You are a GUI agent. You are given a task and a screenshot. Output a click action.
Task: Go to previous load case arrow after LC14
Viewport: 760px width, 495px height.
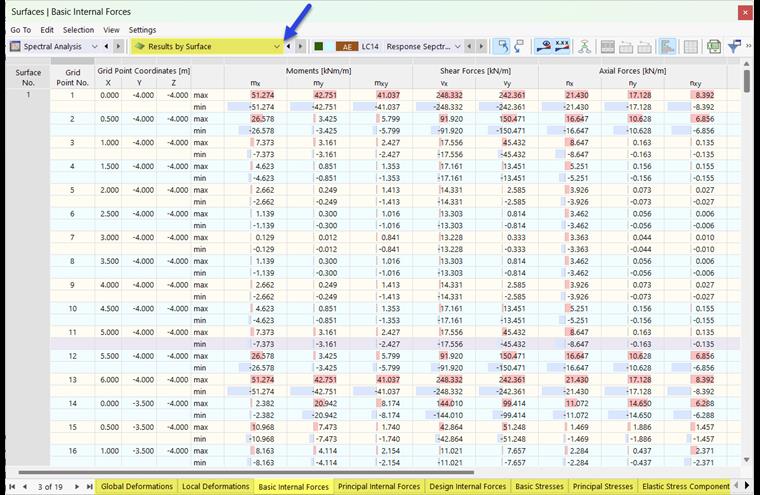(469, 47)
